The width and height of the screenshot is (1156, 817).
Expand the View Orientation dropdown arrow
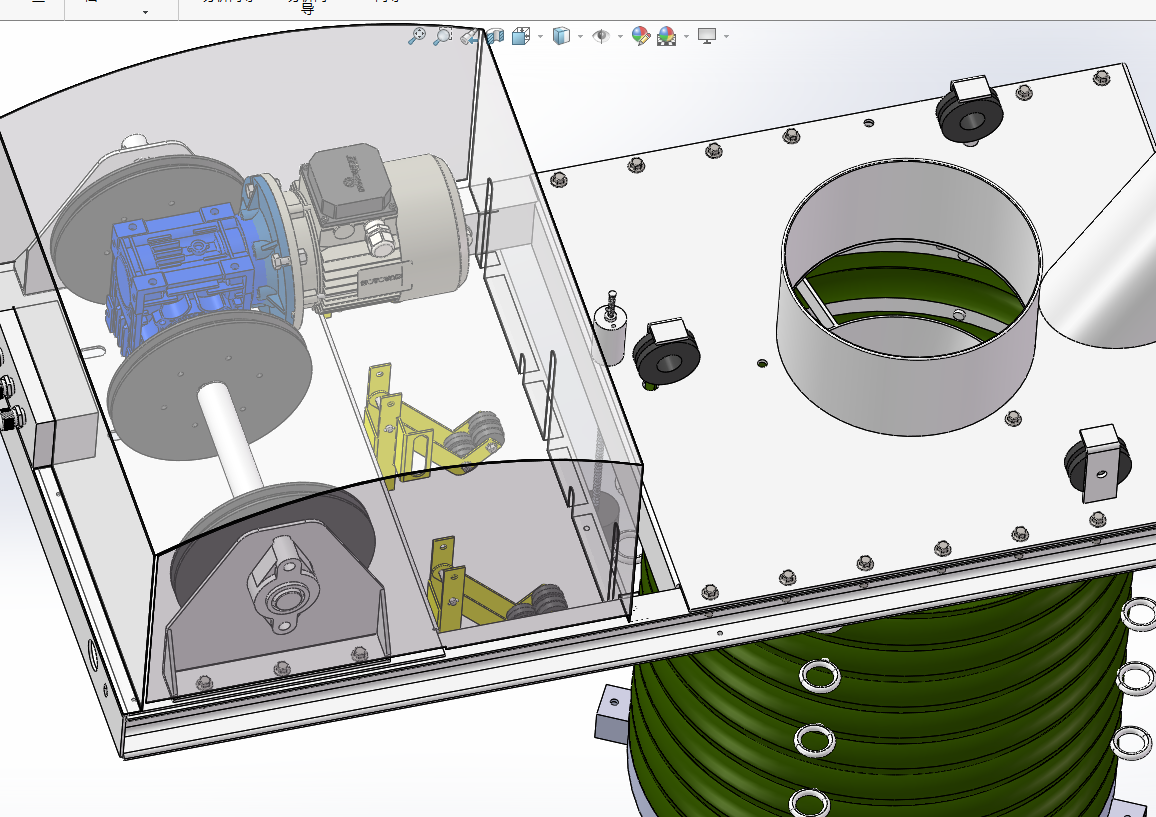click(540, 36)
